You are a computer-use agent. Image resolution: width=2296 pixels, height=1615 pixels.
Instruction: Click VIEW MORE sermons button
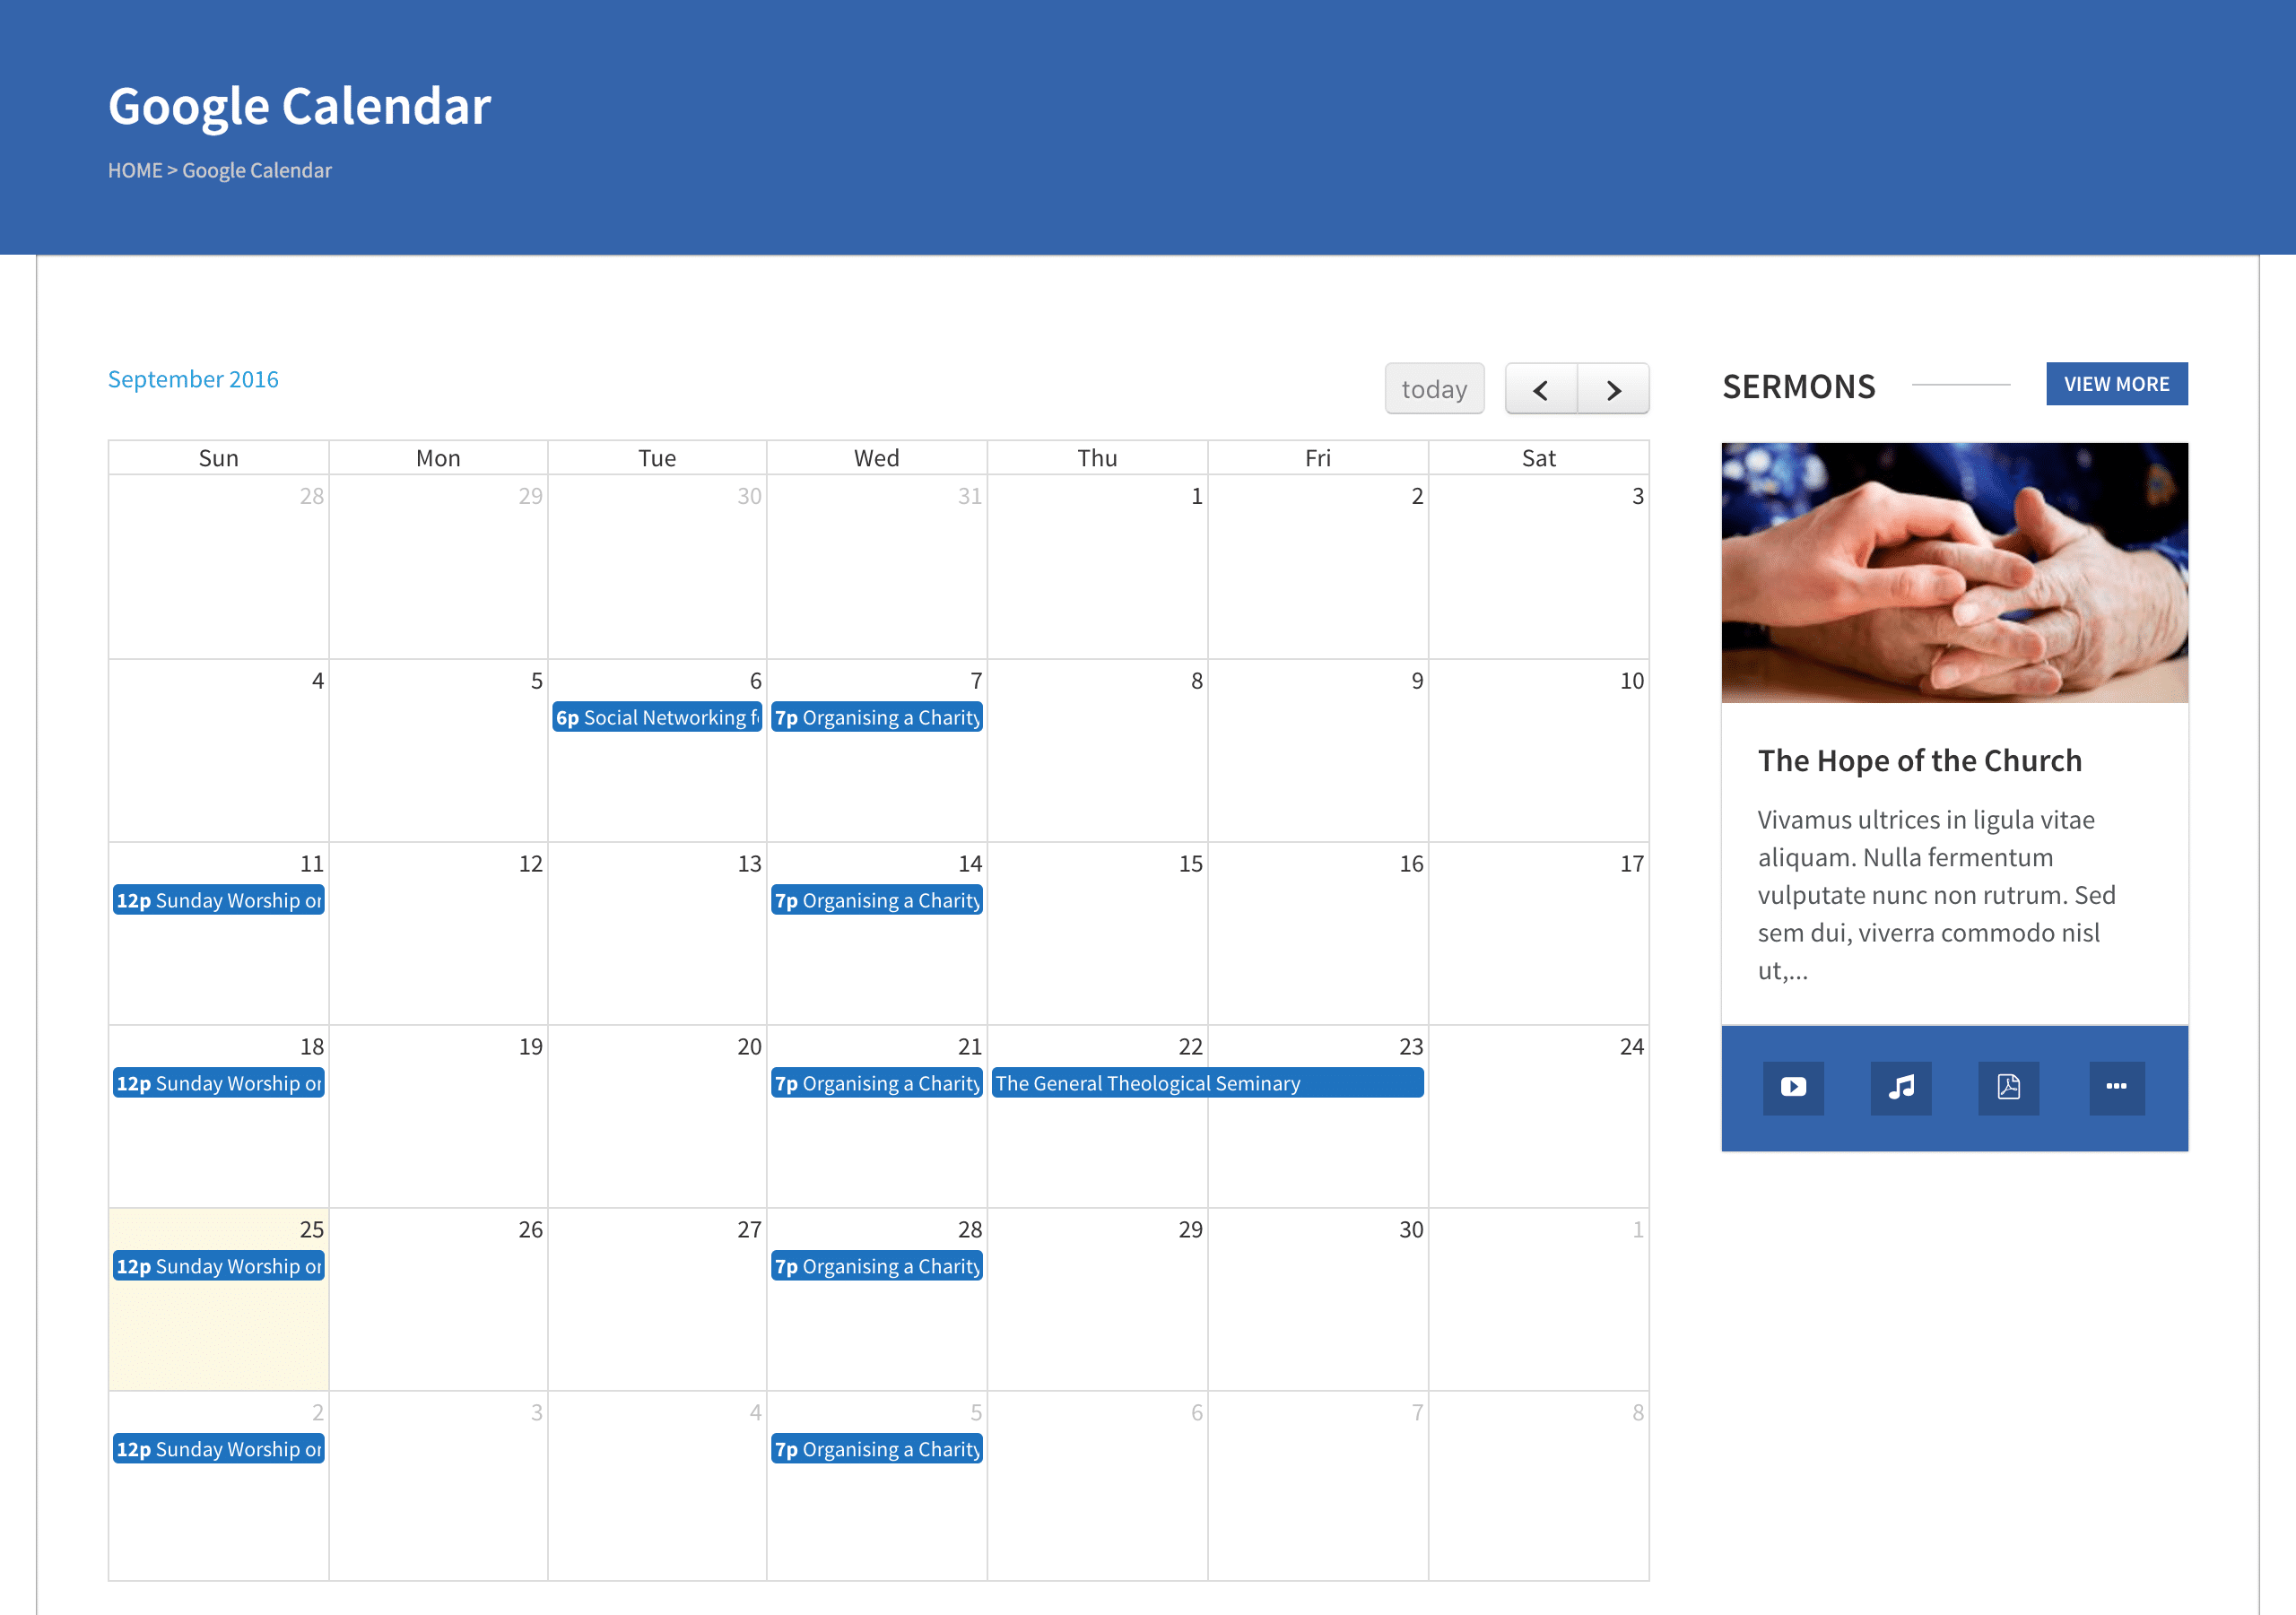coord(2118,383)
